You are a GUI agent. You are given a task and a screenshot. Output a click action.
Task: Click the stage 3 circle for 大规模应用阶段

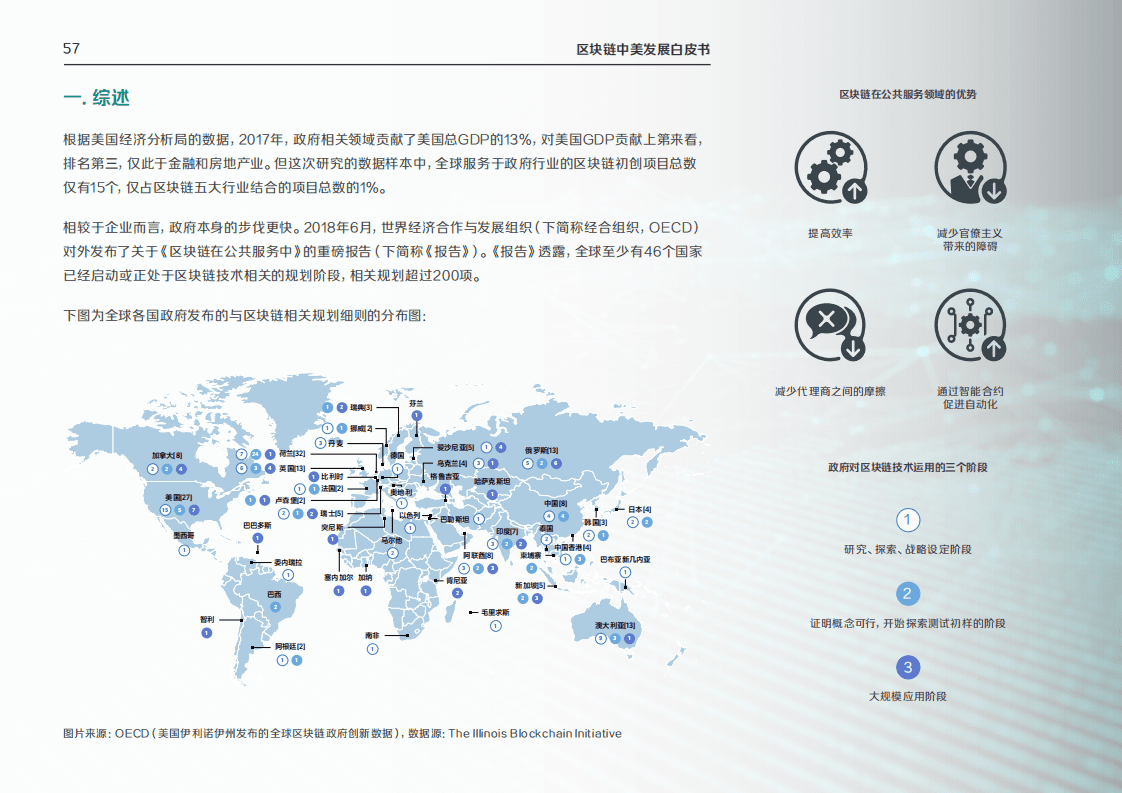coord(907,667)
